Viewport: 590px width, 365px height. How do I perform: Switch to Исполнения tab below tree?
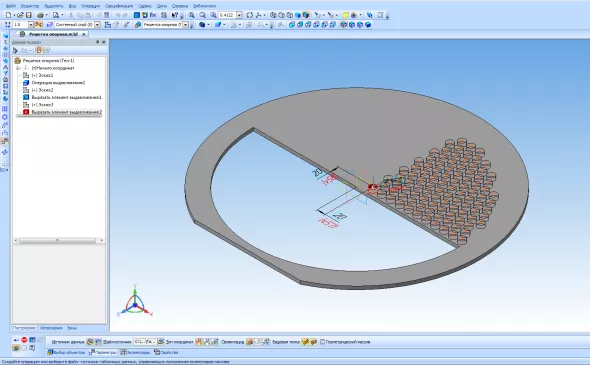pos(51,328)
